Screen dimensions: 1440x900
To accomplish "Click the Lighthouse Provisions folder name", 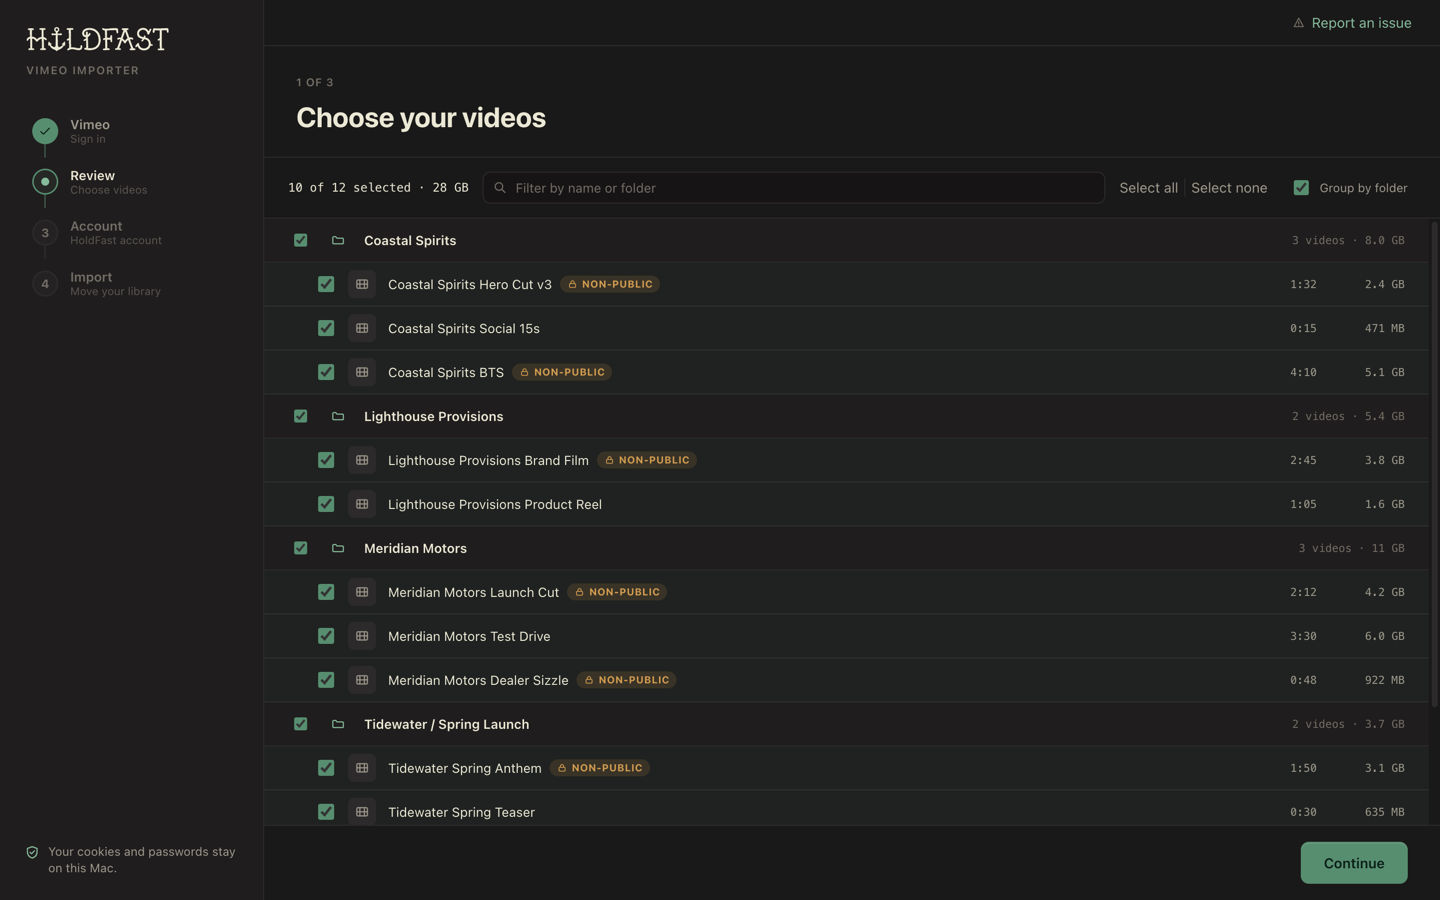I will 433,417.
